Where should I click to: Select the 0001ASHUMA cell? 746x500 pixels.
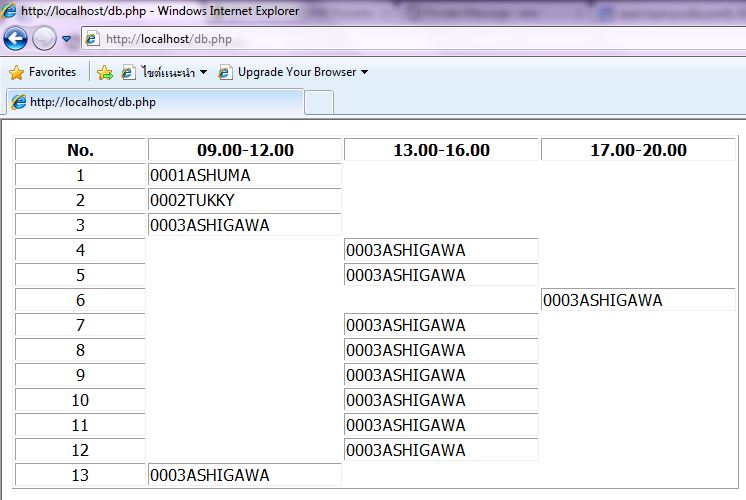(245, 175)
